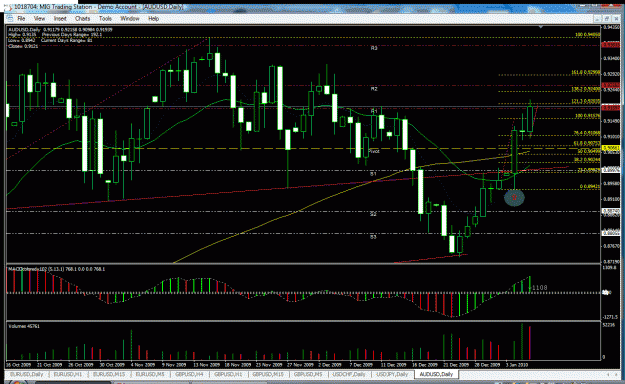
Task: Click the AUDUSD,Daily chart header text
Action: point(61,30)
